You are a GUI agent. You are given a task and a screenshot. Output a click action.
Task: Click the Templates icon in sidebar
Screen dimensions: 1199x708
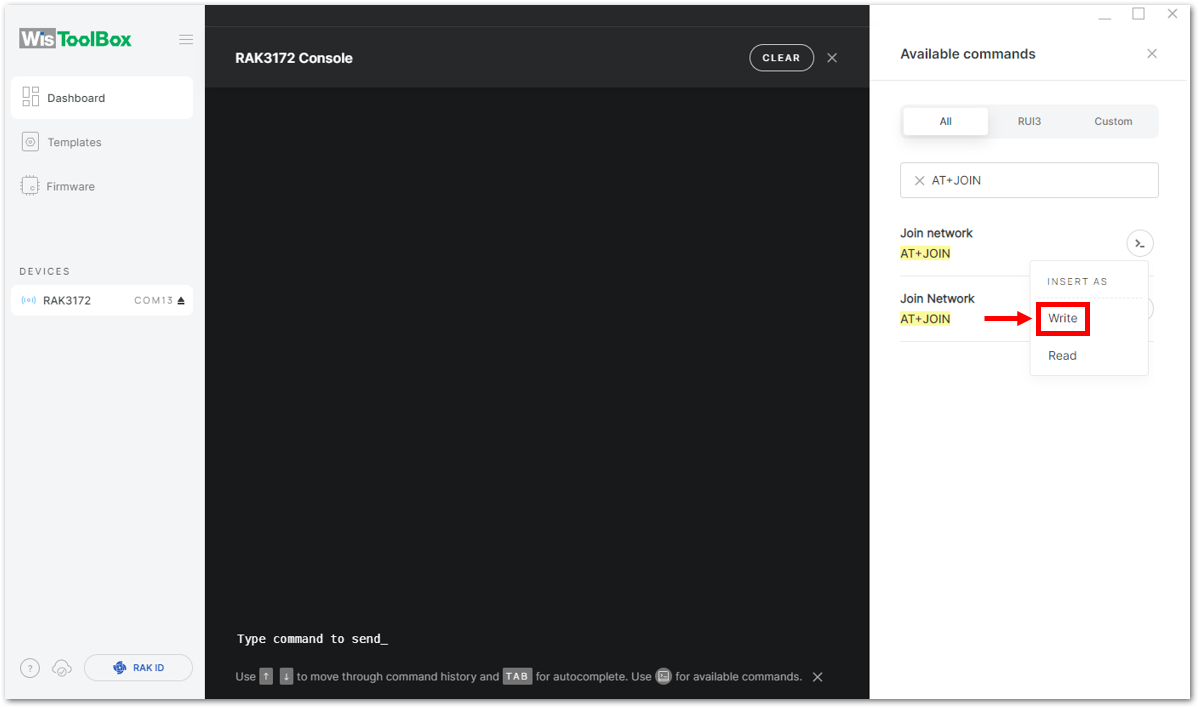tap(30, 141)
